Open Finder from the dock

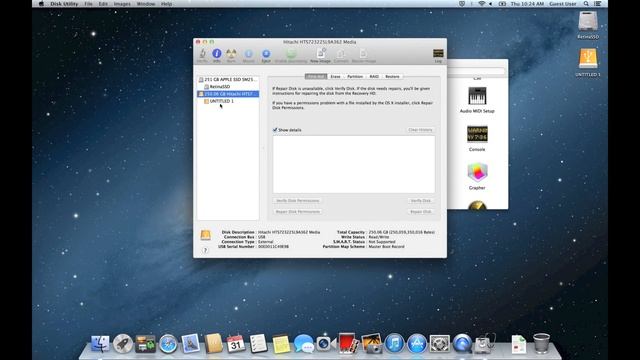pyautogui.click(x=100, y=344)
